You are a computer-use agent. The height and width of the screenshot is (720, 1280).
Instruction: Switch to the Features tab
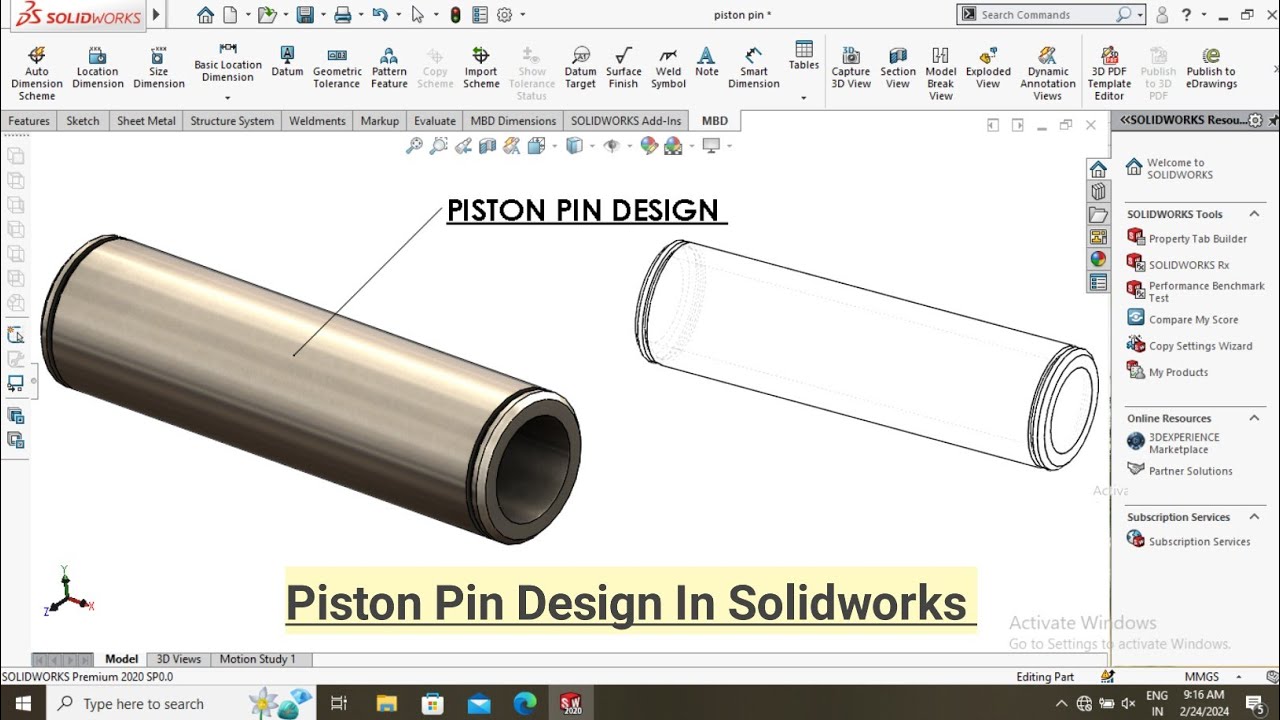coord(29,121)
